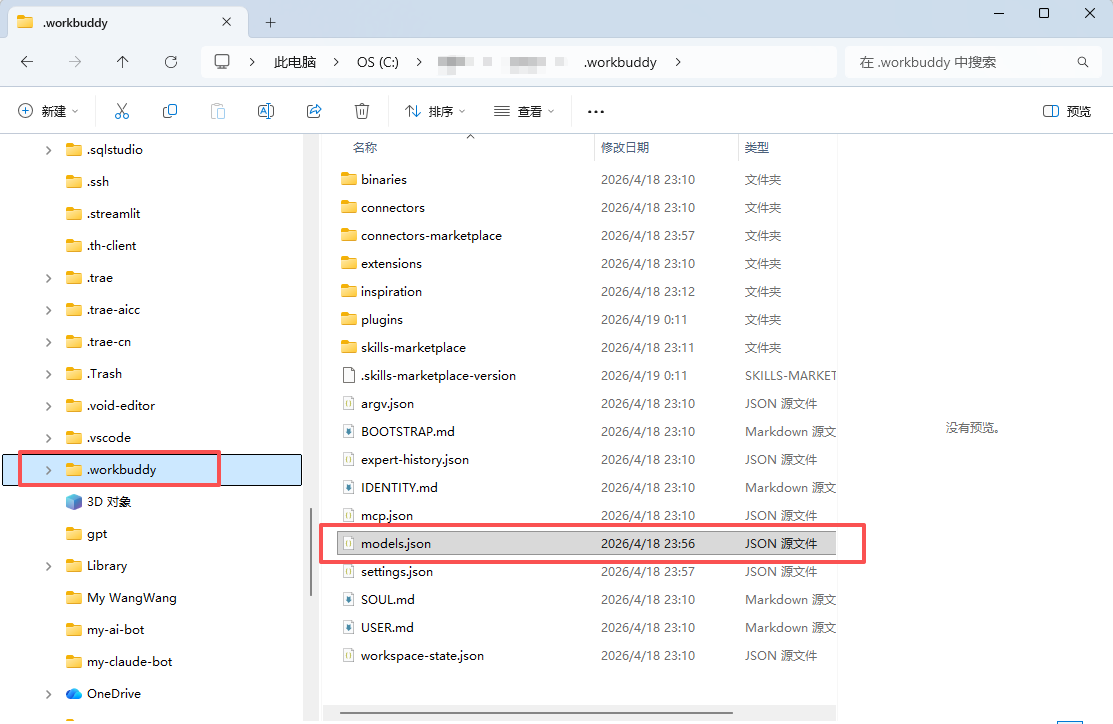The height and width of the screenshot is (724, 1113).
Task: Click the Rename icon in toolbar
Action: [x=266, y=111]
